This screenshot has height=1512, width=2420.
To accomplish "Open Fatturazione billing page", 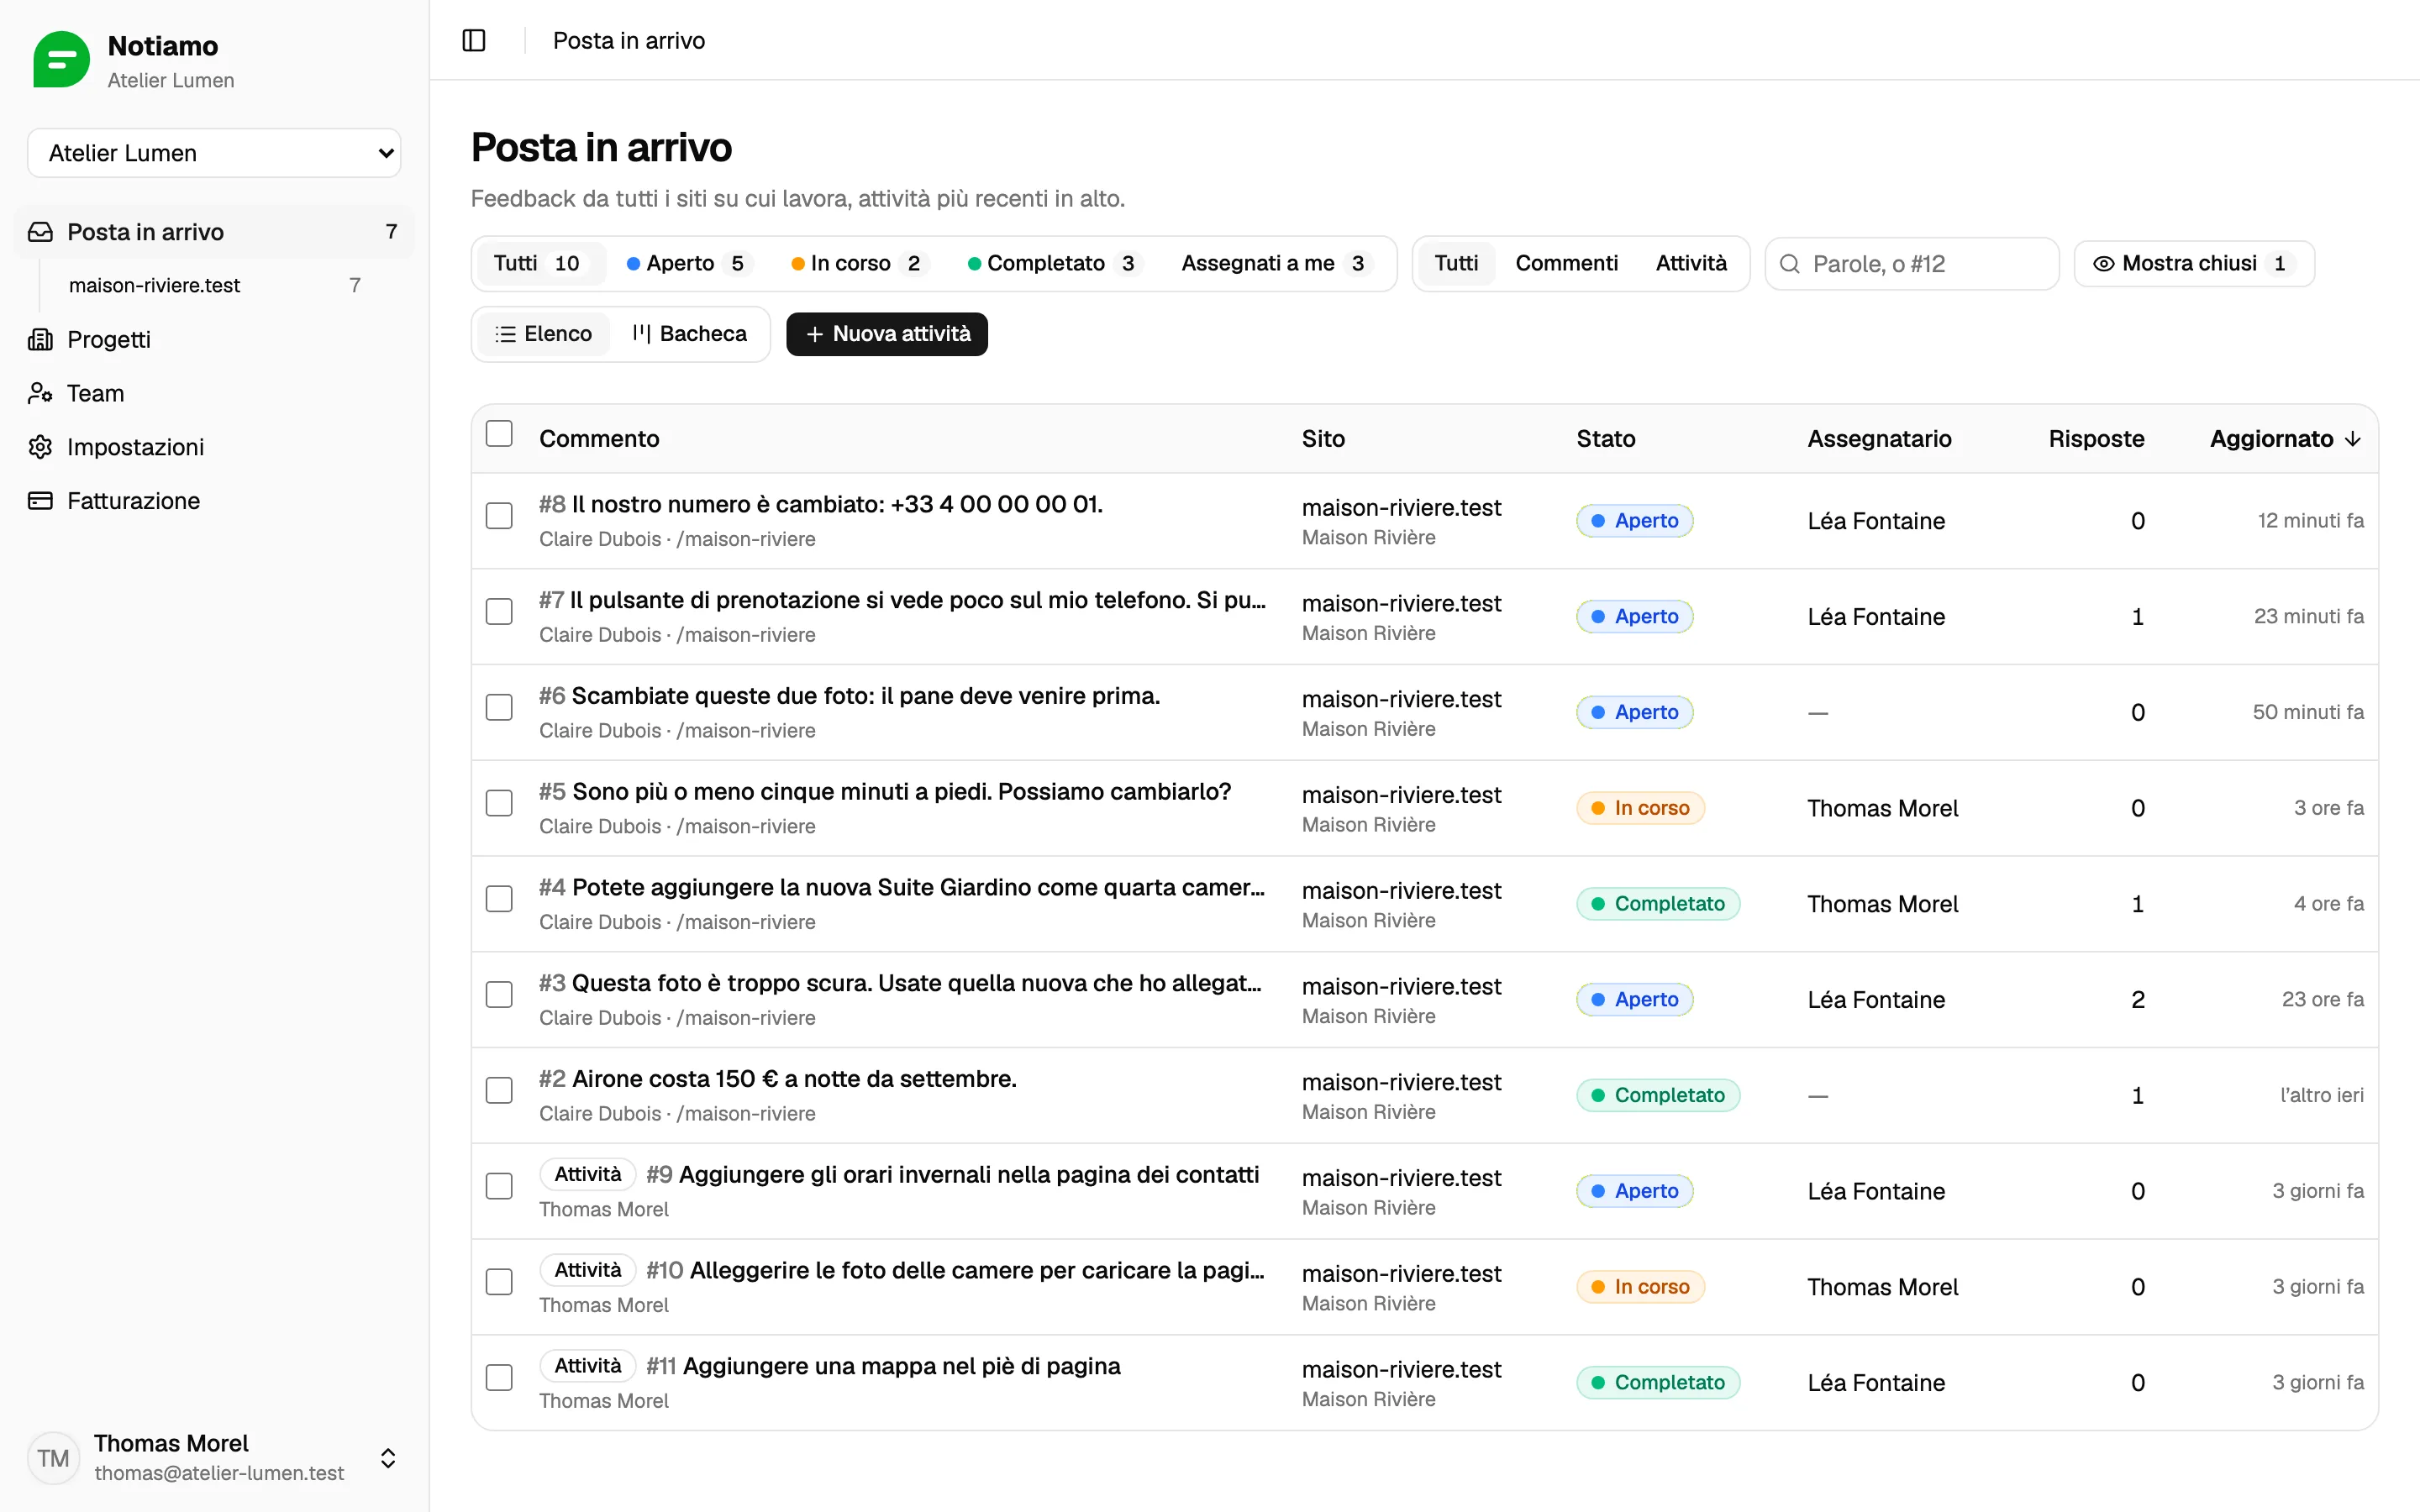I will click(214, 501).
